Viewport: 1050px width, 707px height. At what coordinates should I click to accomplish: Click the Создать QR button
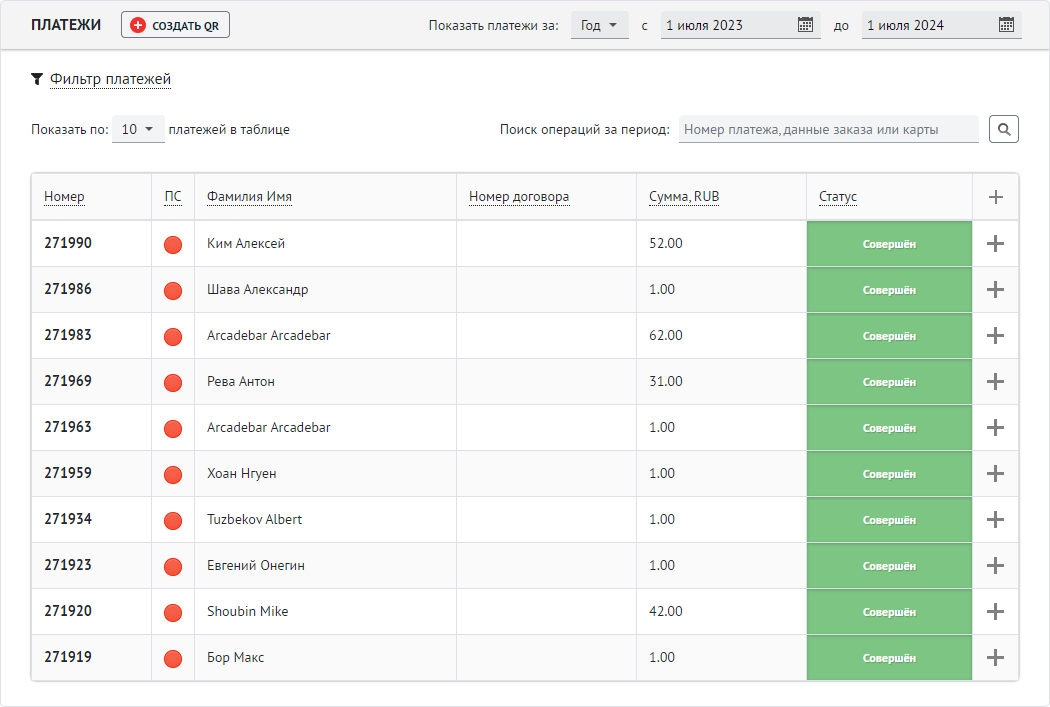(175, 25)
